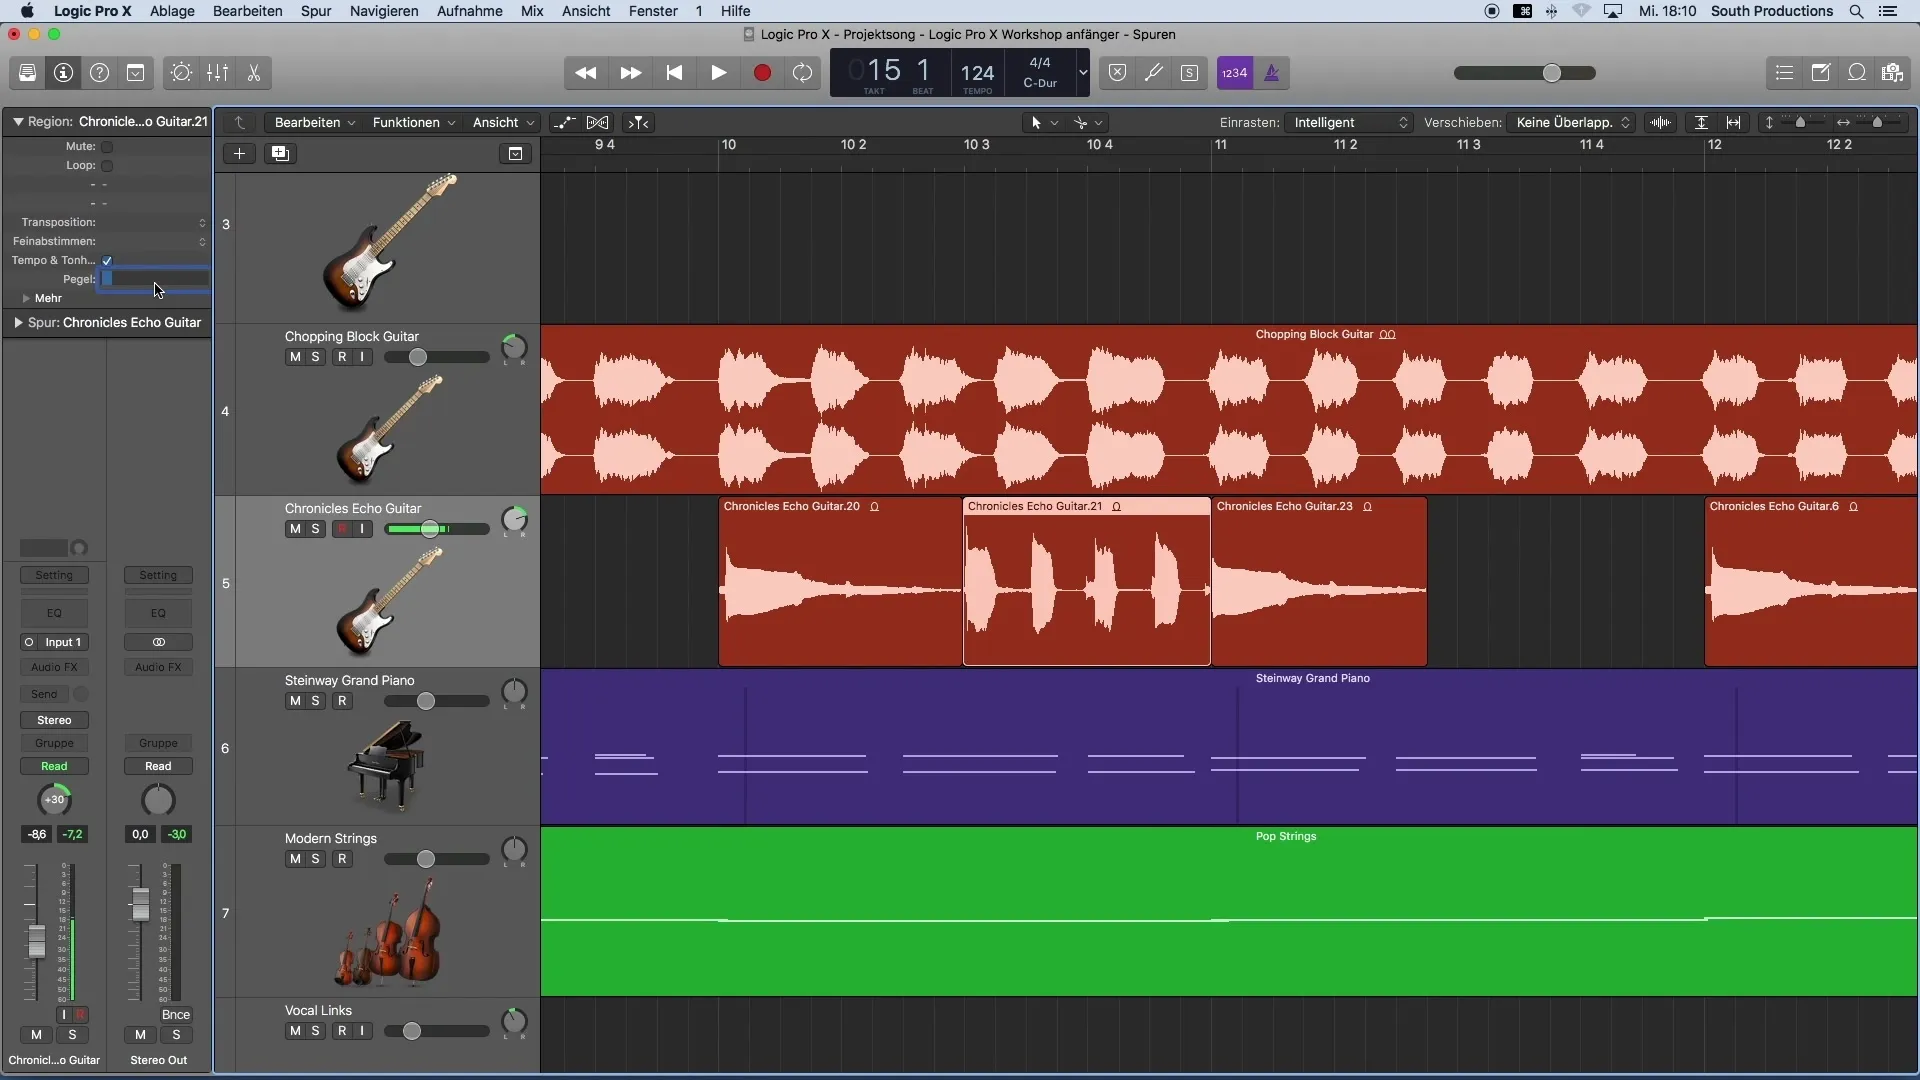
Task: Toggle waveform zoom icon
Action: coord(1661,122)
